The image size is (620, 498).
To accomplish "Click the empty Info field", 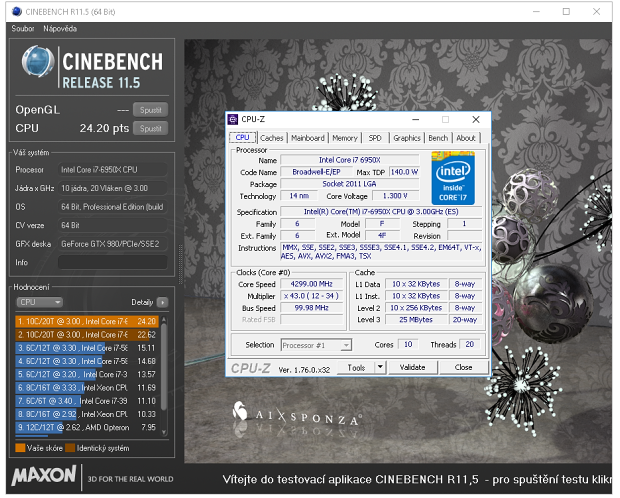I will click(x=112, y=262).
